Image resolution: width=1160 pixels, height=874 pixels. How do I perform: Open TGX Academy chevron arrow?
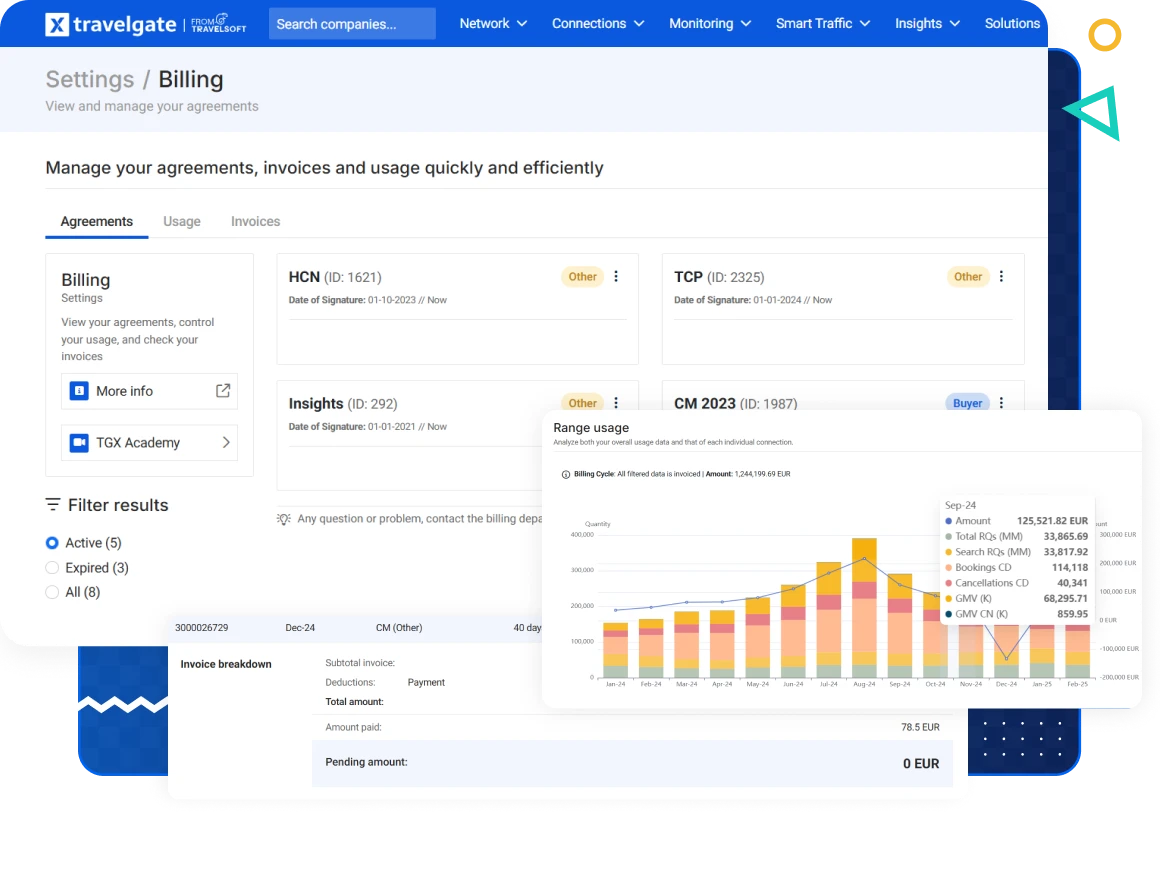point(226,443)
